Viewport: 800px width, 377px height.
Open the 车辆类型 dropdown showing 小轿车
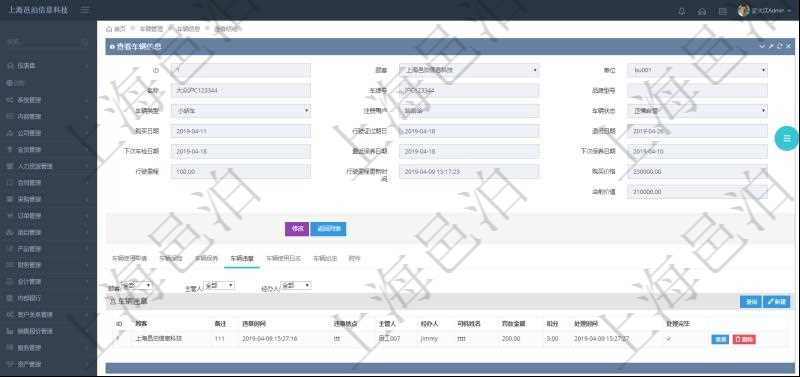[240, 111]
